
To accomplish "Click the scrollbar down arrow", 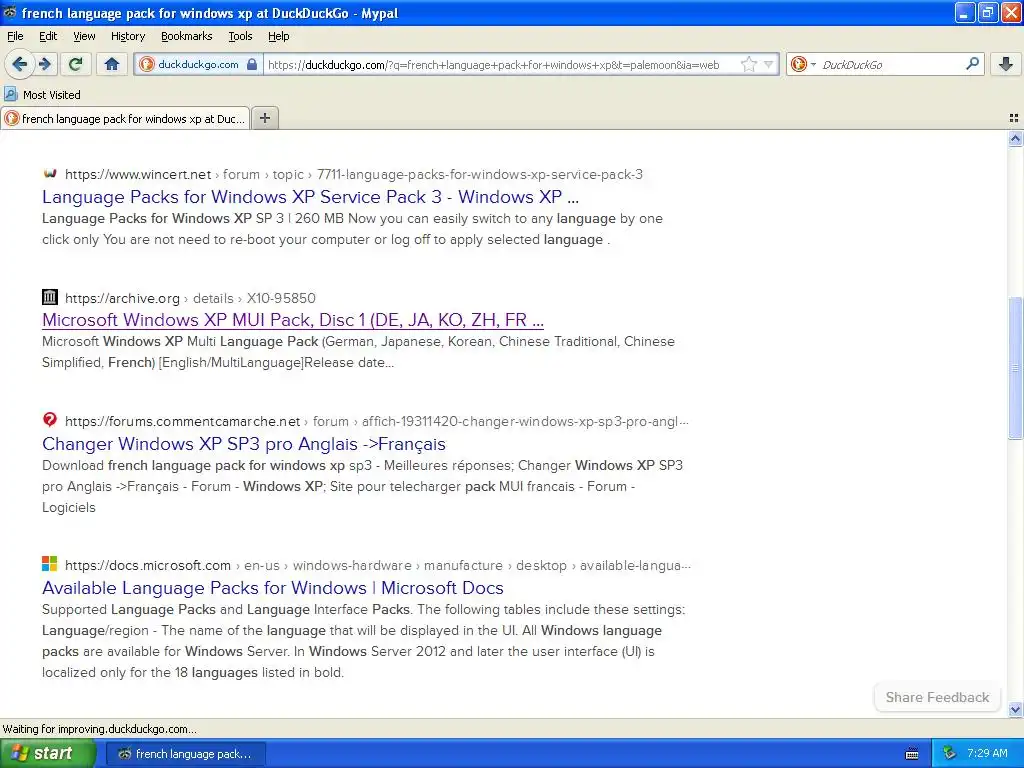I will pyautogui.click(x=1015, y=709).
